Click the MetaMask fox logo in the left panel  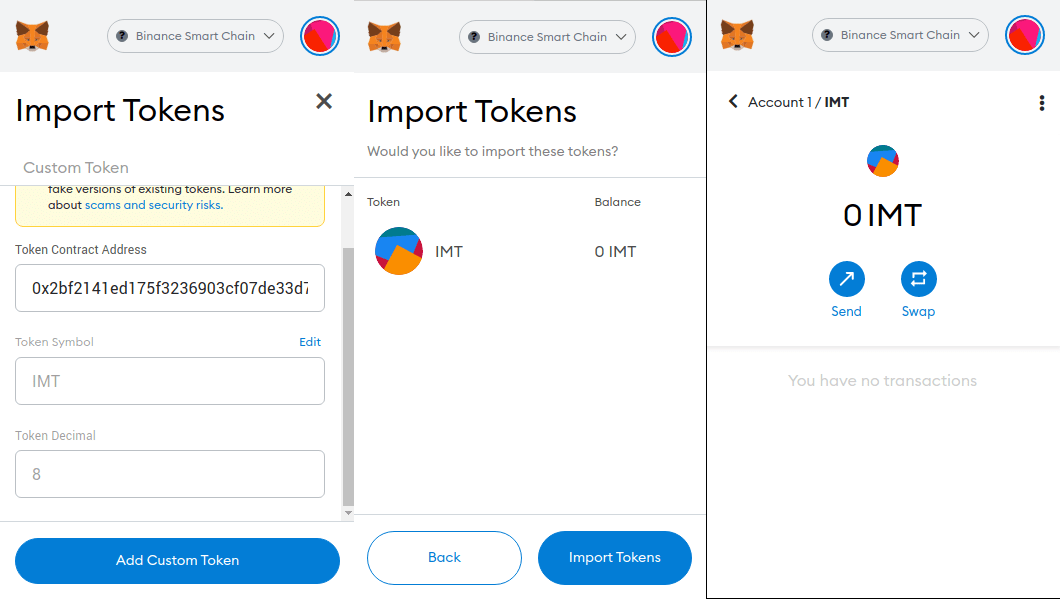pos(33,36)
